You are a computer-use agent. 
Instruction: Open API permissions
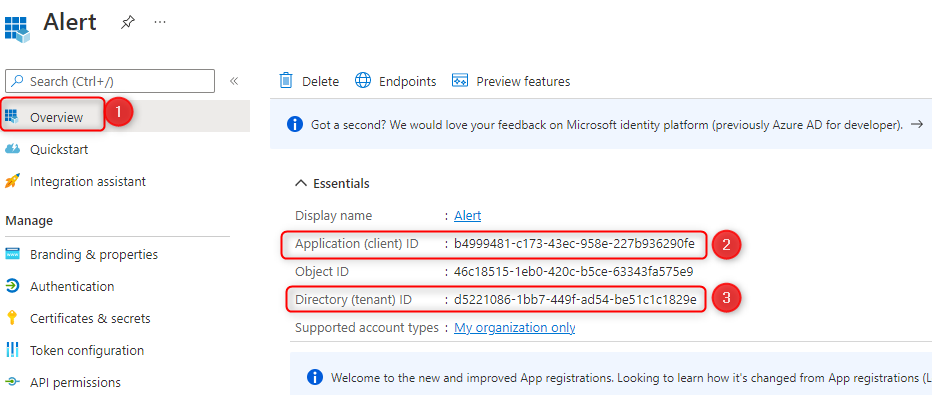75,382
